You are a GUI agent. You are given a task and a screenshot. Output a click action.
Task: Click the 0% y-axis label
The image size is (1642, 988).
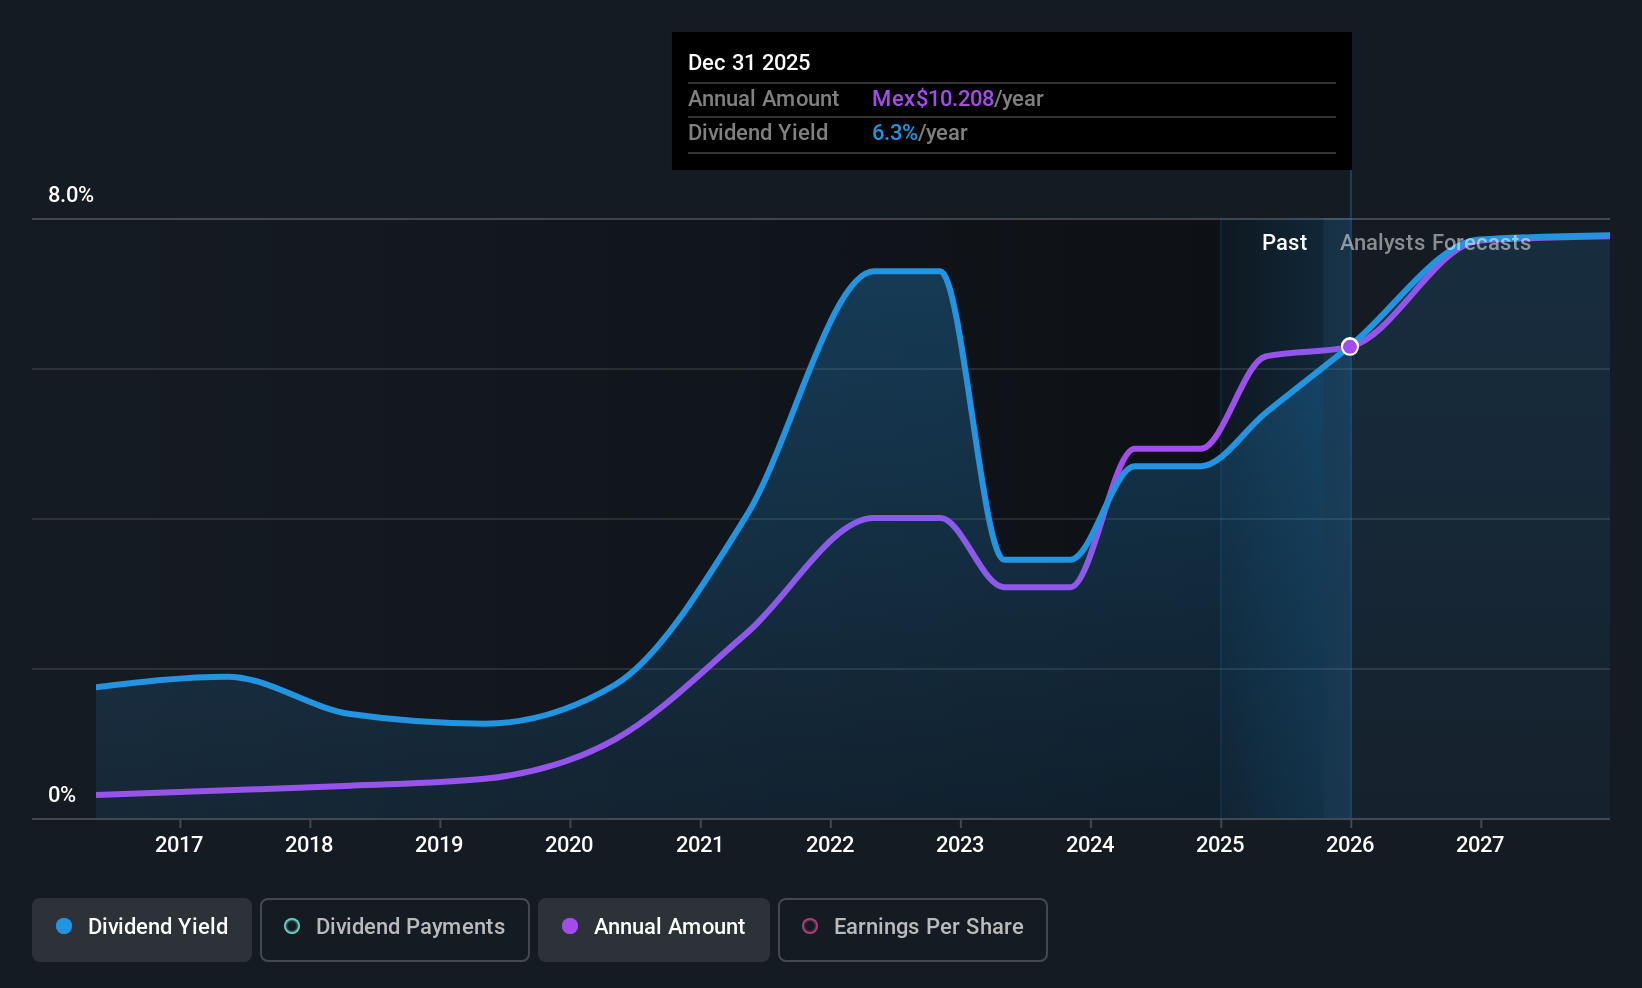tap(62, 795)
